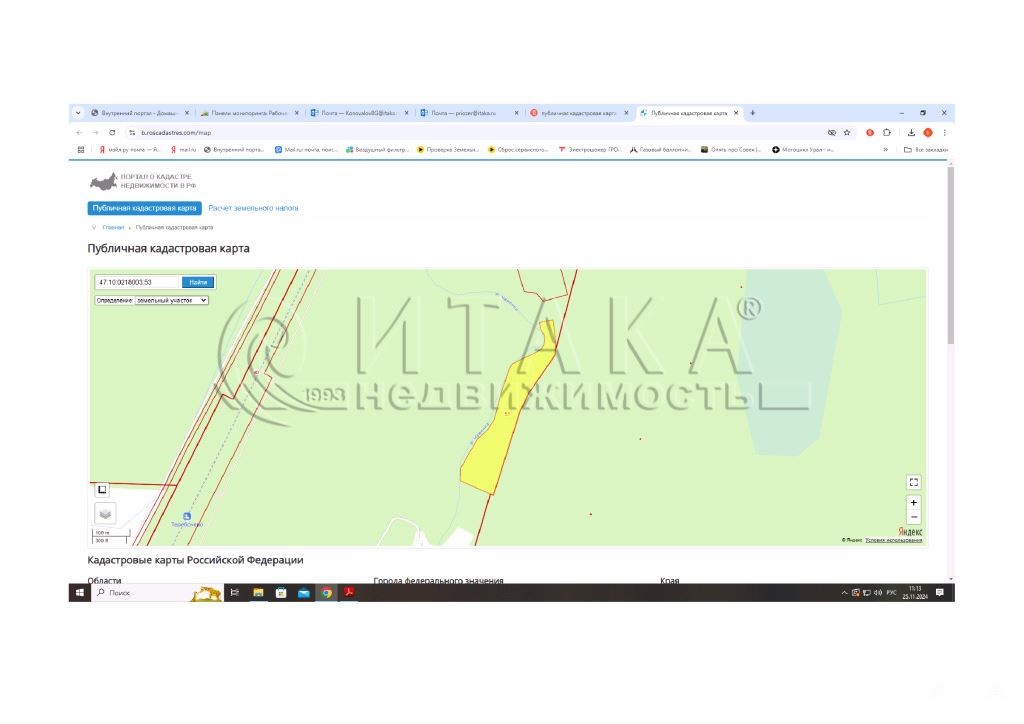
Task: Open Microsoft Store from the taskbar
Action: pyautogui.click(x=281, y=593)
